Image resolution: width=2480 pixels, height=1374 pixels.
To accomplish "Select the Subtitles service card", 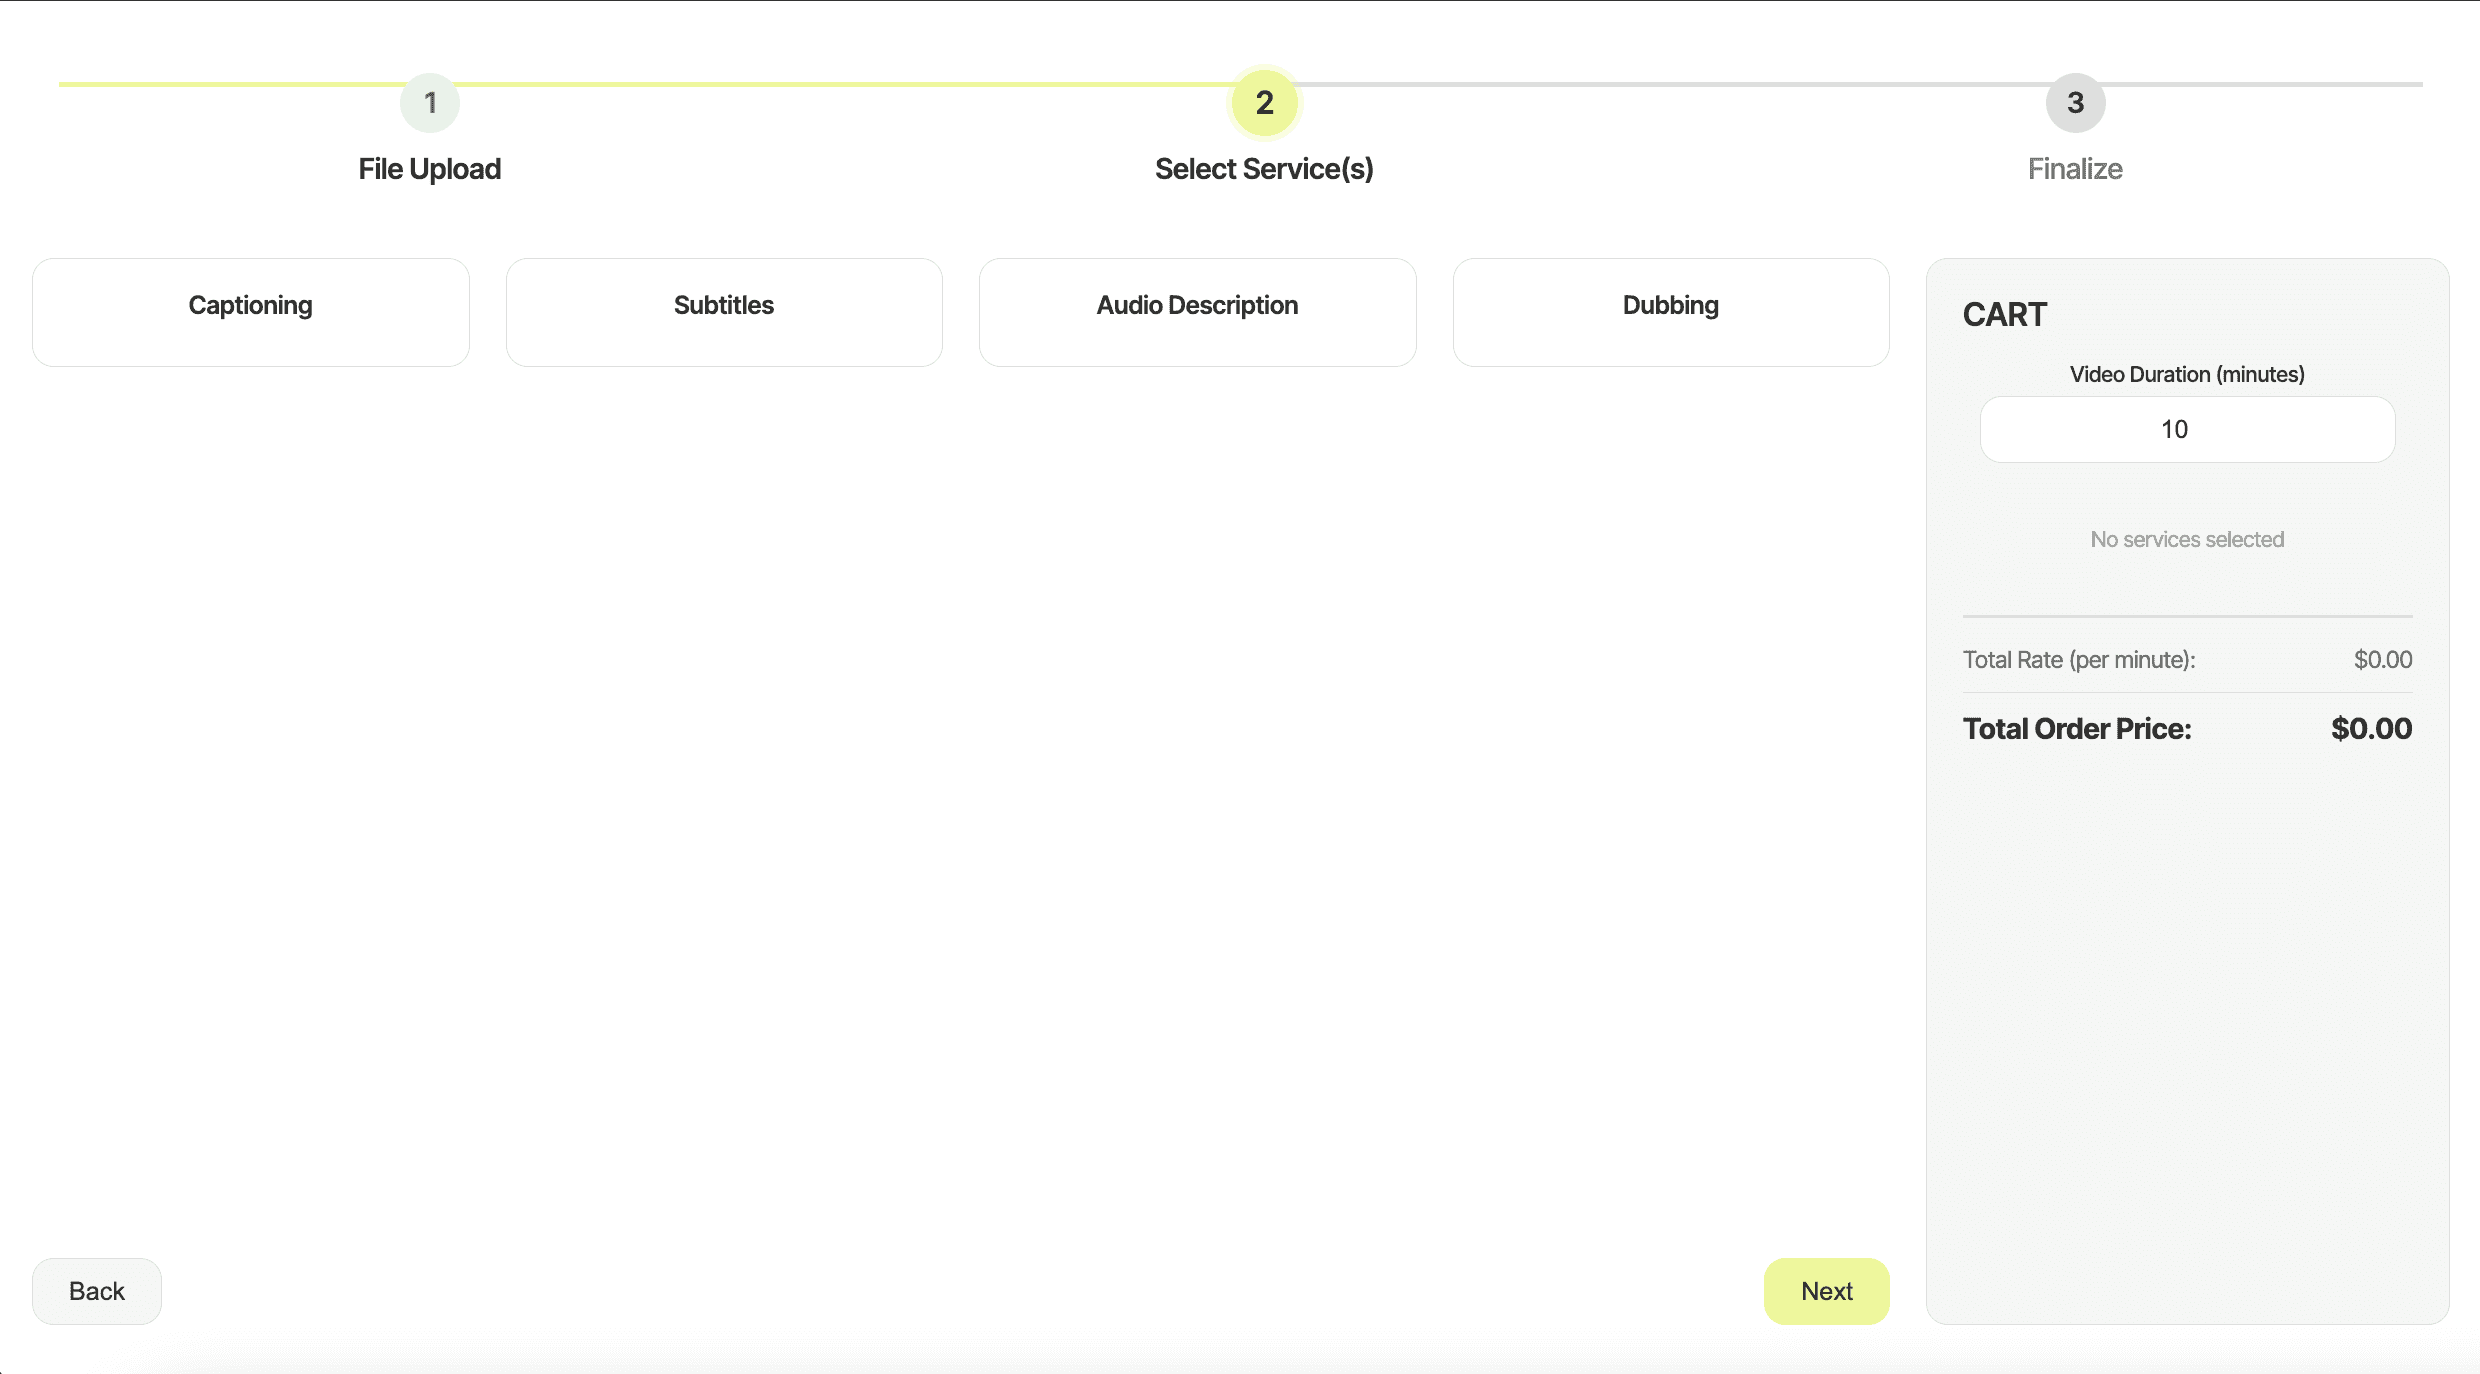I will (x=724, y=312).
